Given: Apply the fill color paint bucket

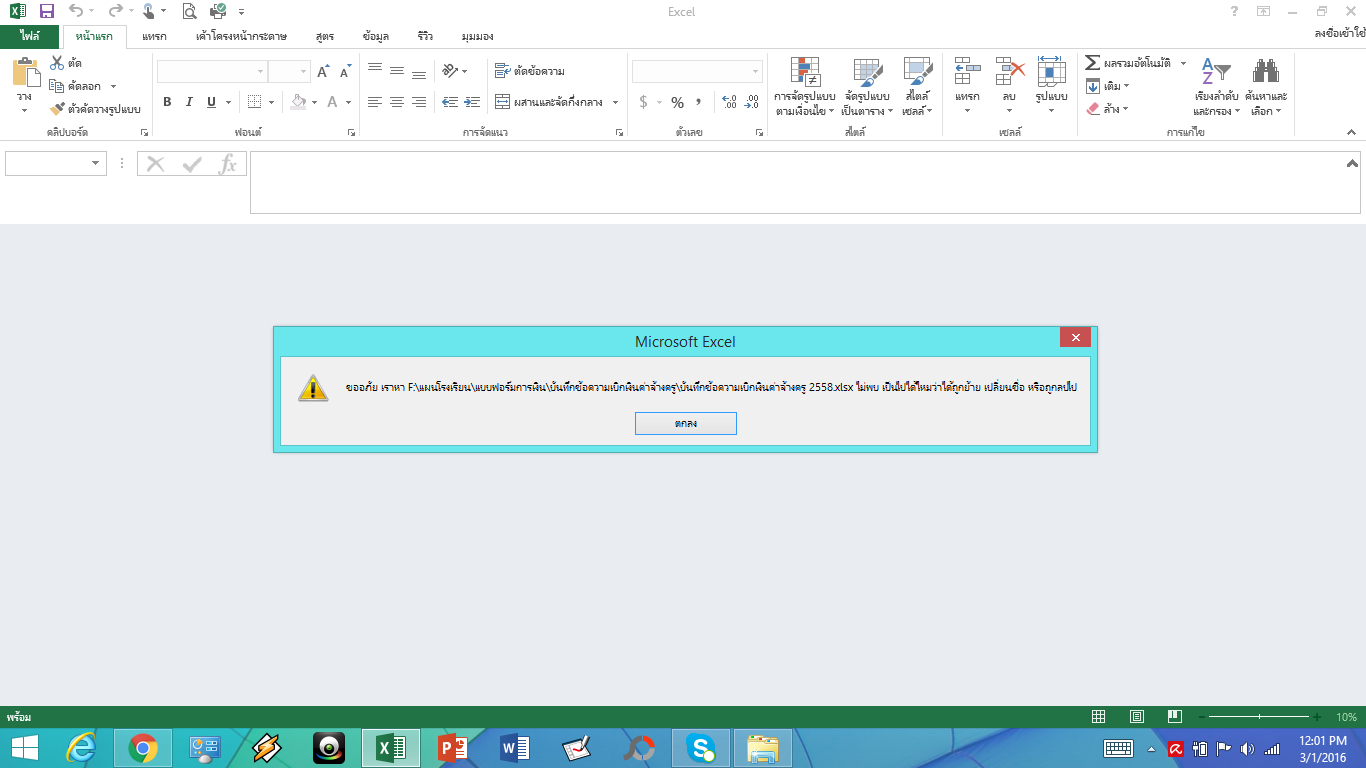Looking at the screenshot, I should tap(297, 102).
